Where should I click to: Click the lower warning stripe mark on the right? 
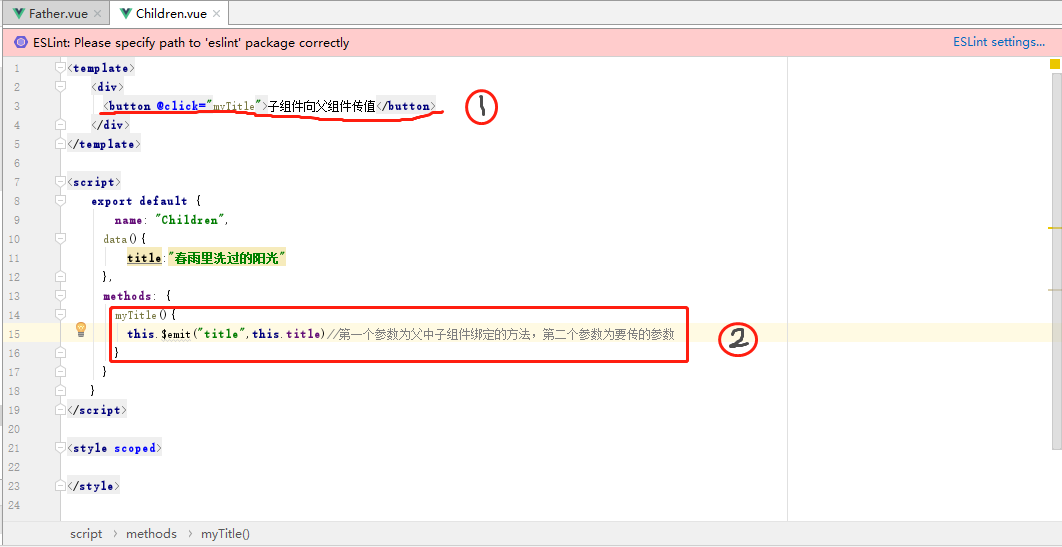click(1055, 290)
